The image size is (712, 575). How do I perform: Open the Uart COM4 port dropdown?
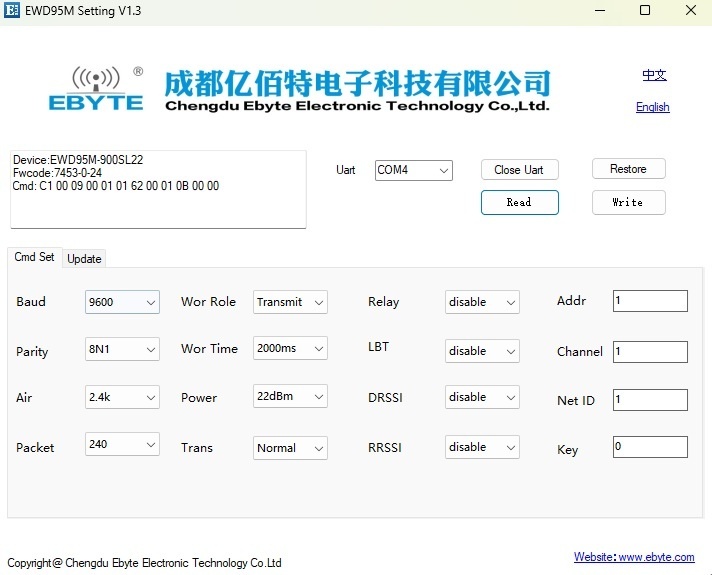(x=414, y=170)
